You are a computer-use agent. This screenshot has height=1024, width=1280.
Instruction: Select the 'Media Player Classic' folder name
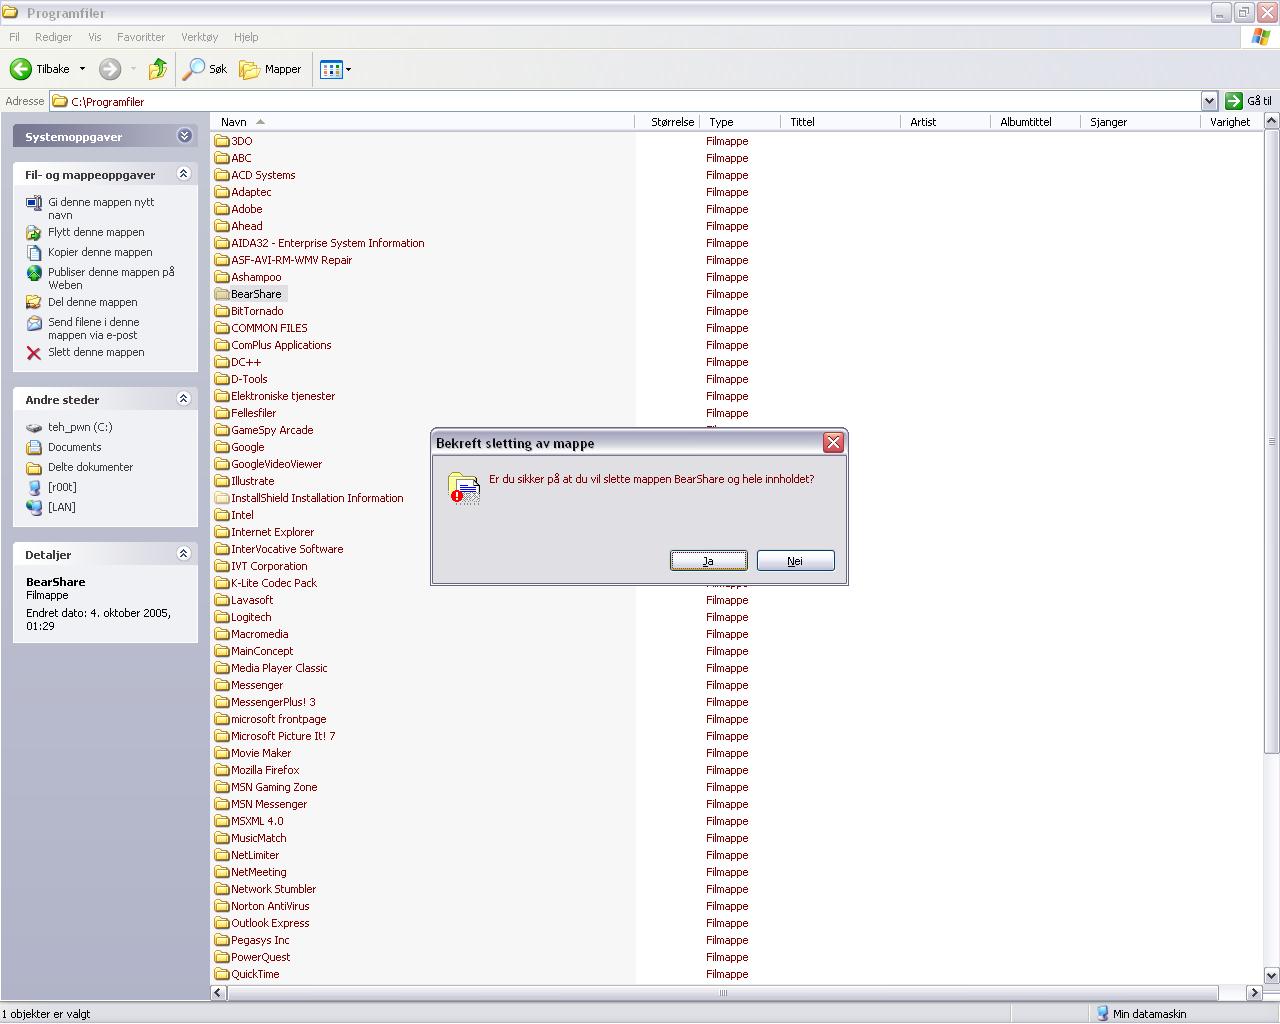tap(279, 668)
